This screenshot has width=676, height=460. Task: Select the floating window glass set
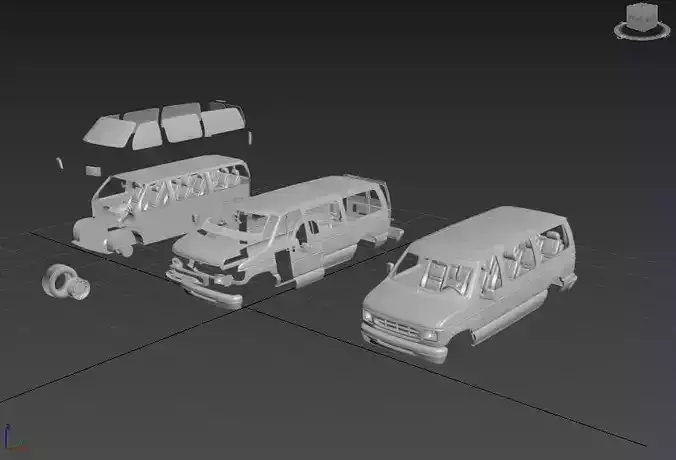click(165, 126)
